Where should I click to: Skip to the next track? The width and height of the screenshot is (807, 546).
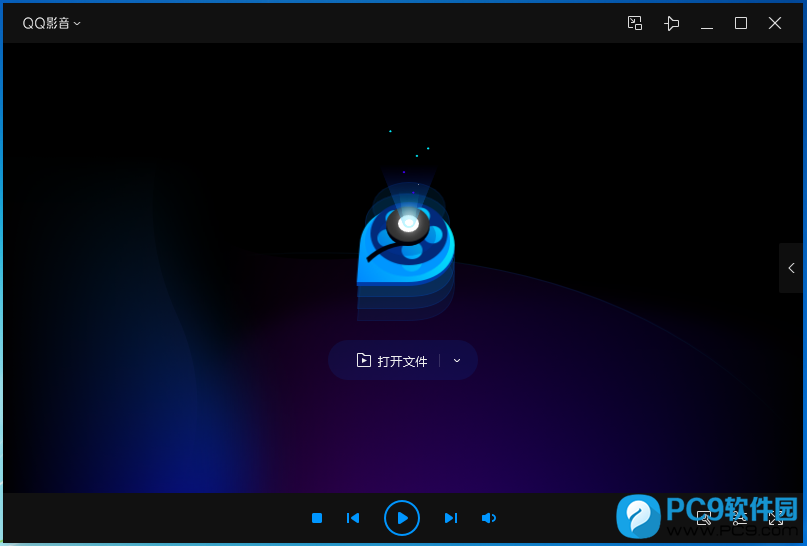point(451,518)
